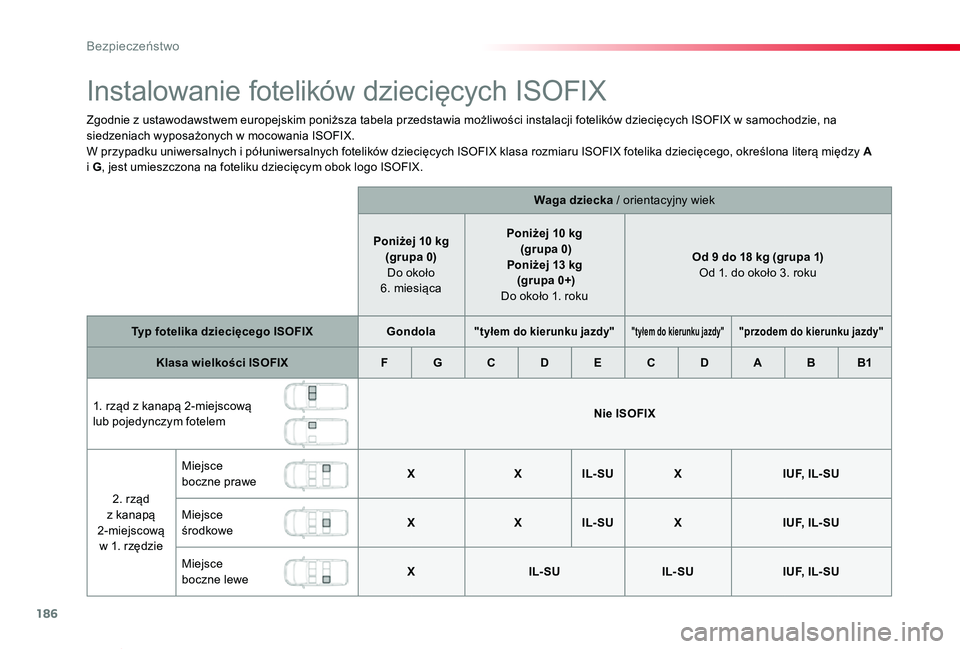
Task: Click page number 186
Action: tap(47, 613)
